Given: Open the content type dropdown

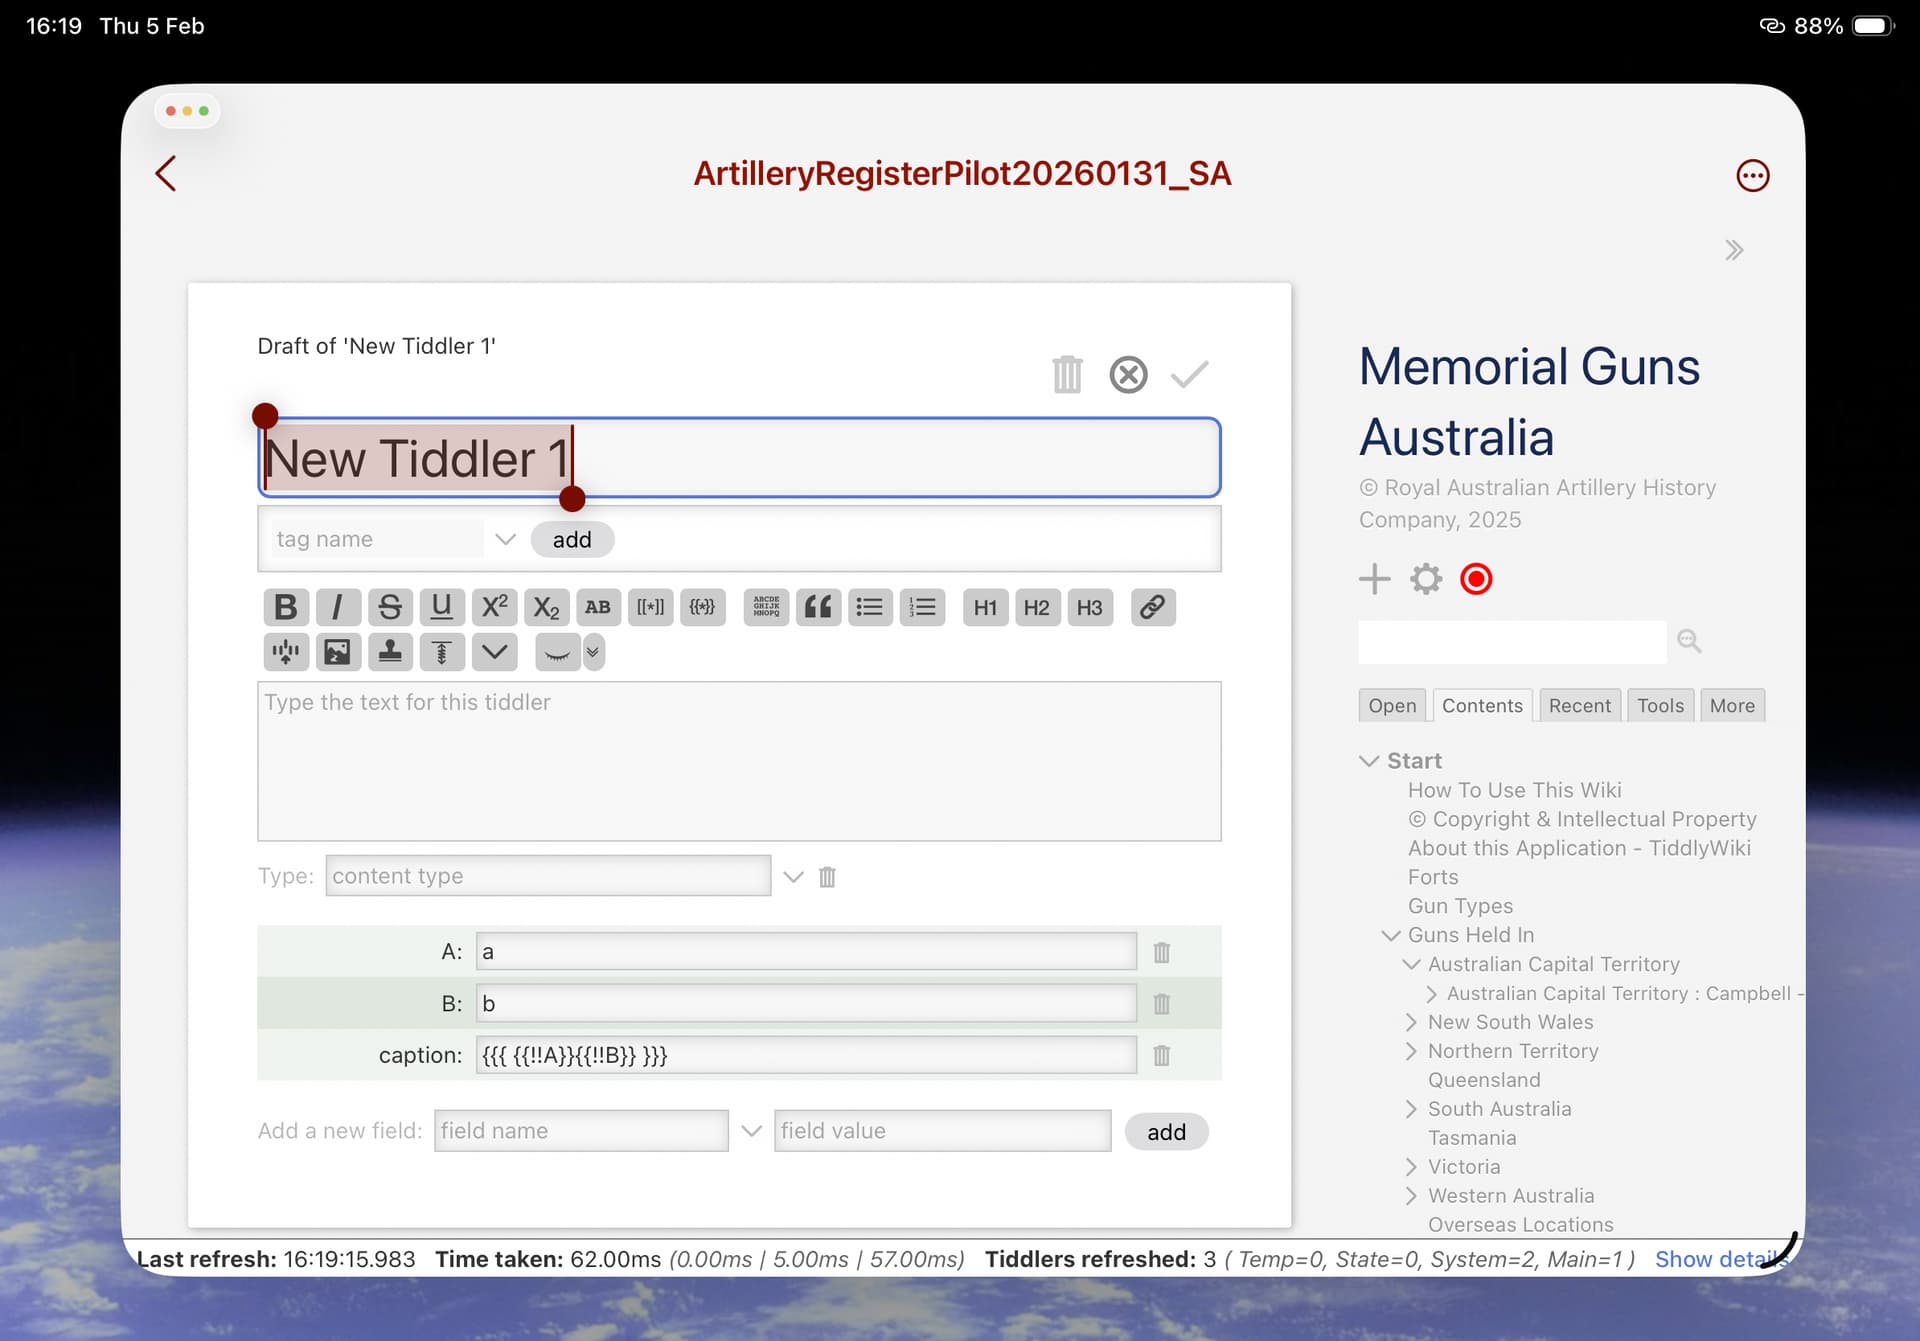Looking at the screenshot, I should (x=793, y=877).
